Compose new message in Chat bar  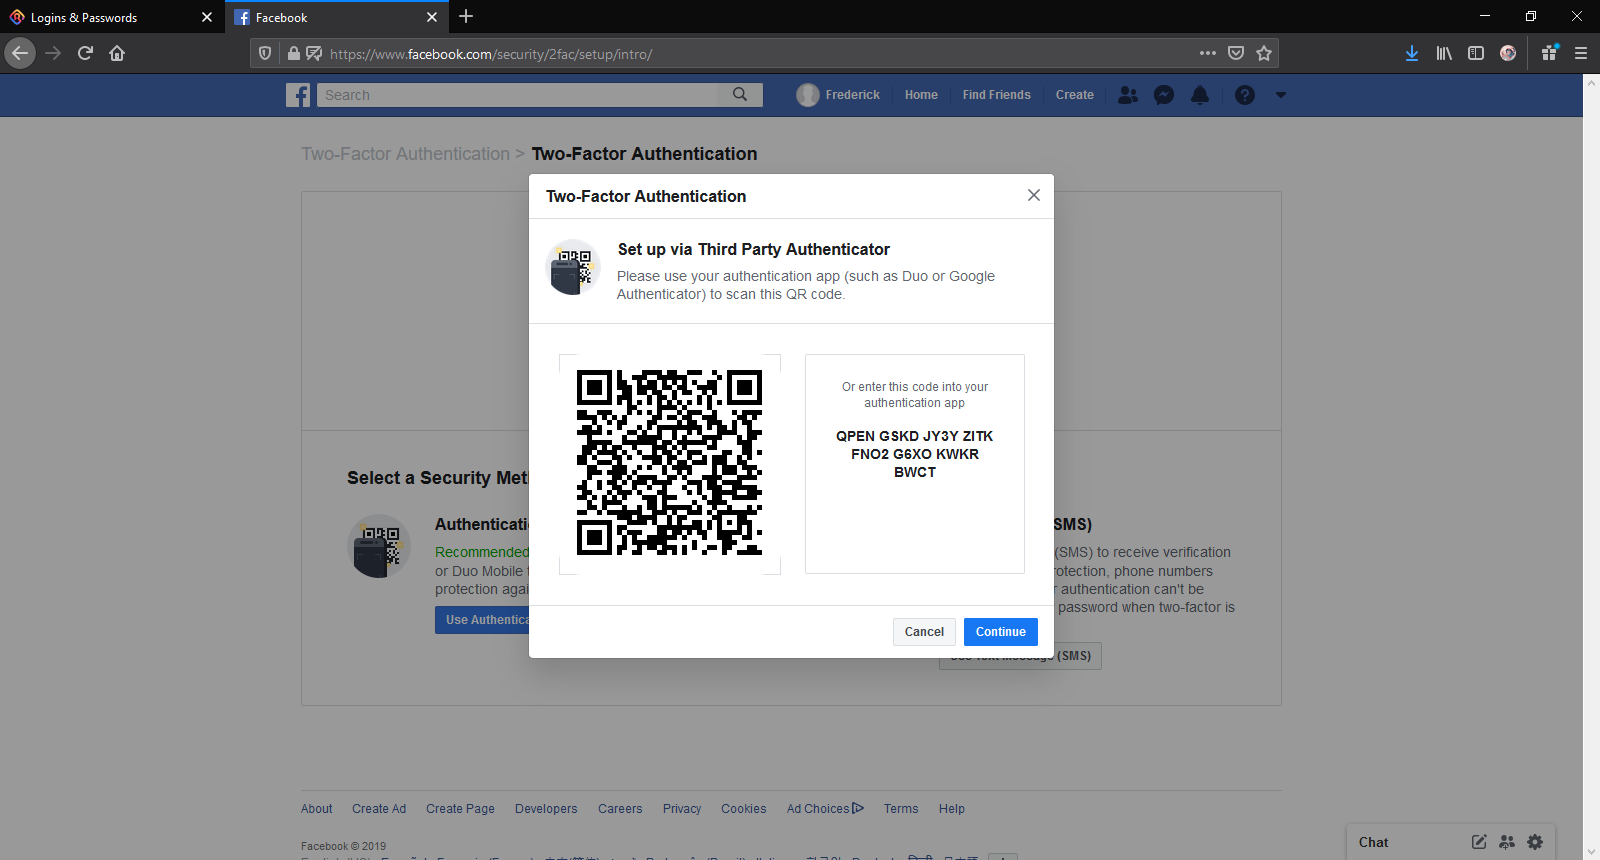pyautogui.click(x=1479, y=842)
